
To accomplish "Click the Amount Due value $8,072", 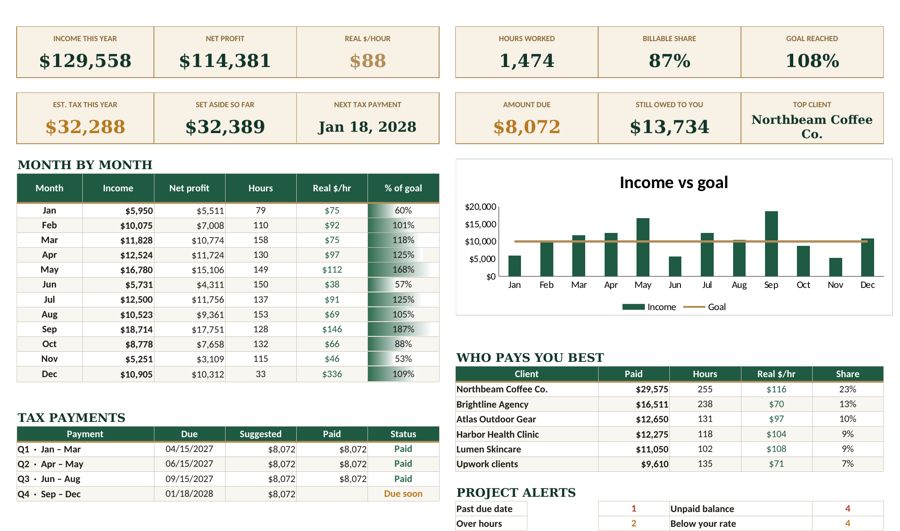I will pyautogui.click(x=526, y=127).
